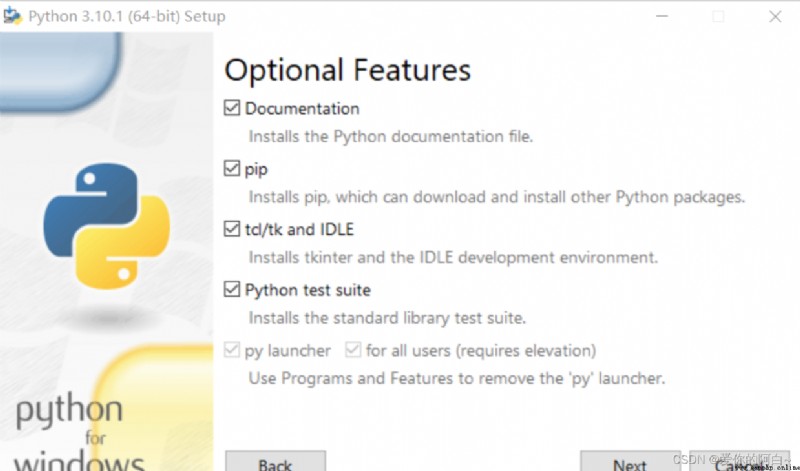
Task: Click the python for windows banner text
Action: coord(77,434)
